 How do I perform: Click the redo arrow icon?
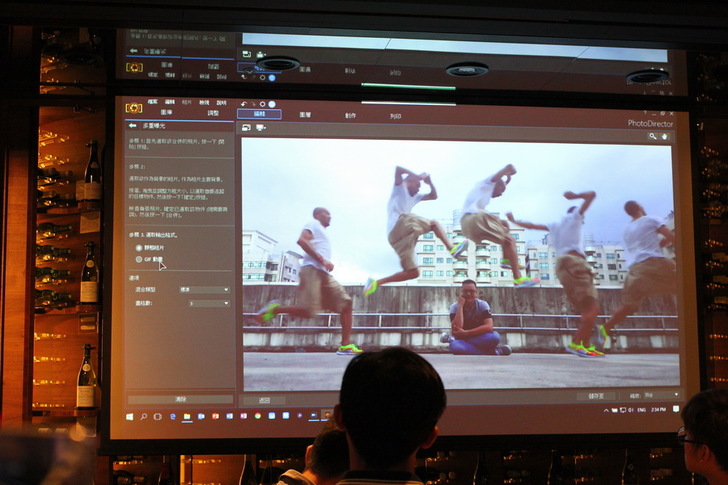(253, 104)
